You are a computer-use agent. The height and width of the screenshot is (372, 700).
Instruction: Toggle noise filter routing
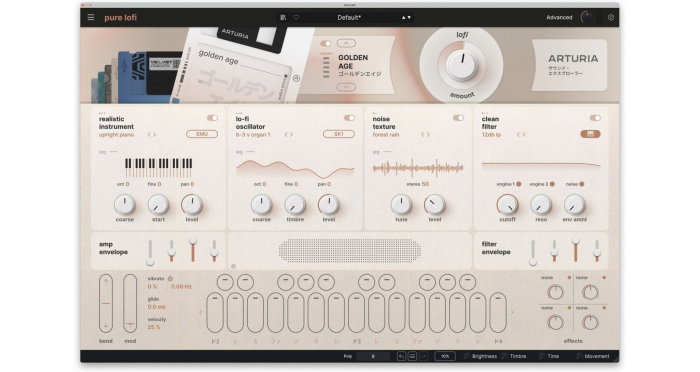click(582, 184)
